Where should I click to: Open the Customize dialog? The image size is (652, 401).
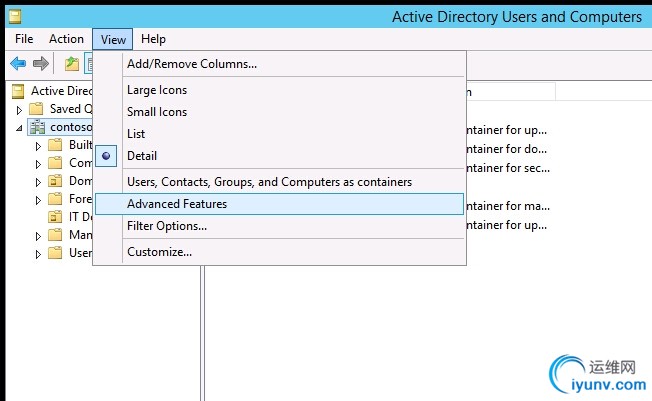[x=279, y=252]
